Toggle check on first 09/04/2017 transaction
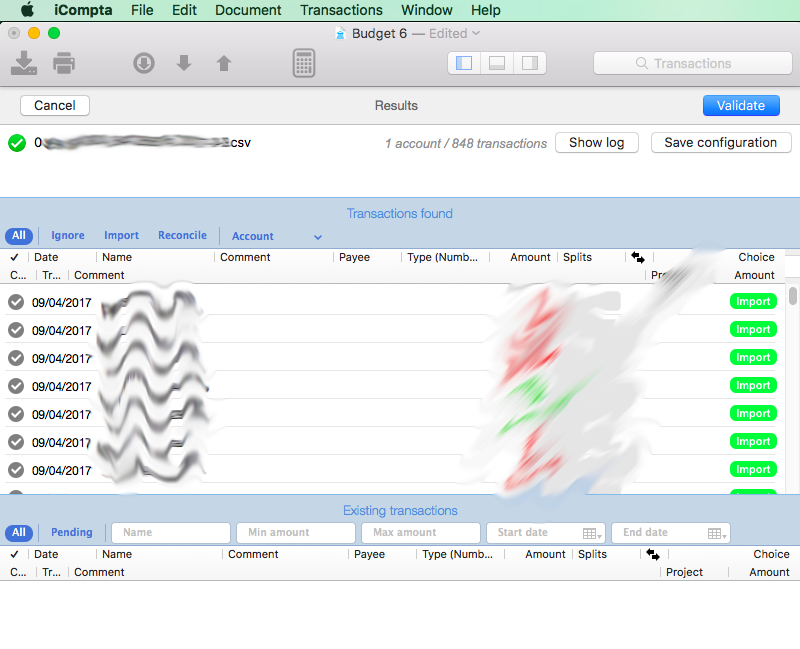800x649 pixels. tap(16, 302)
